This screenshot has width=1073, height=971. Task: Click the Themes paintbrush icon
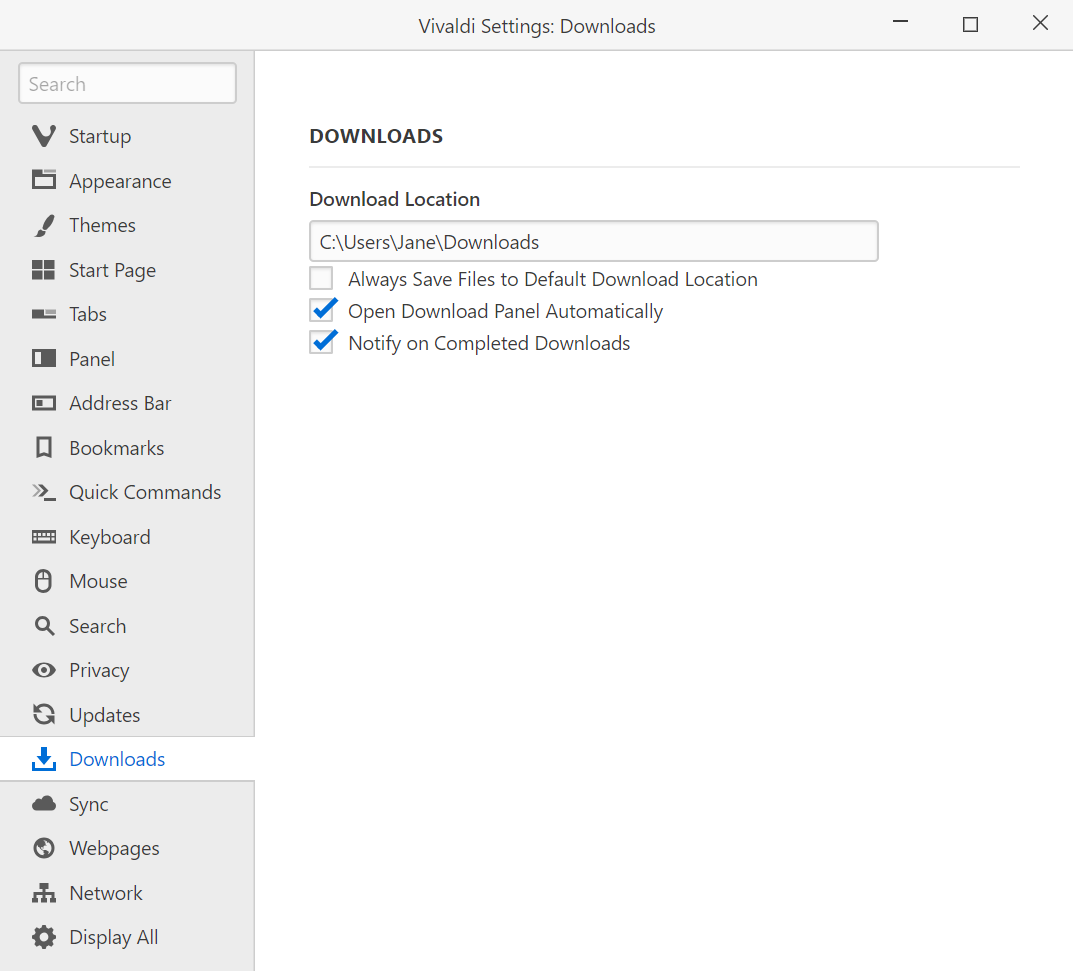click(44, 225)
